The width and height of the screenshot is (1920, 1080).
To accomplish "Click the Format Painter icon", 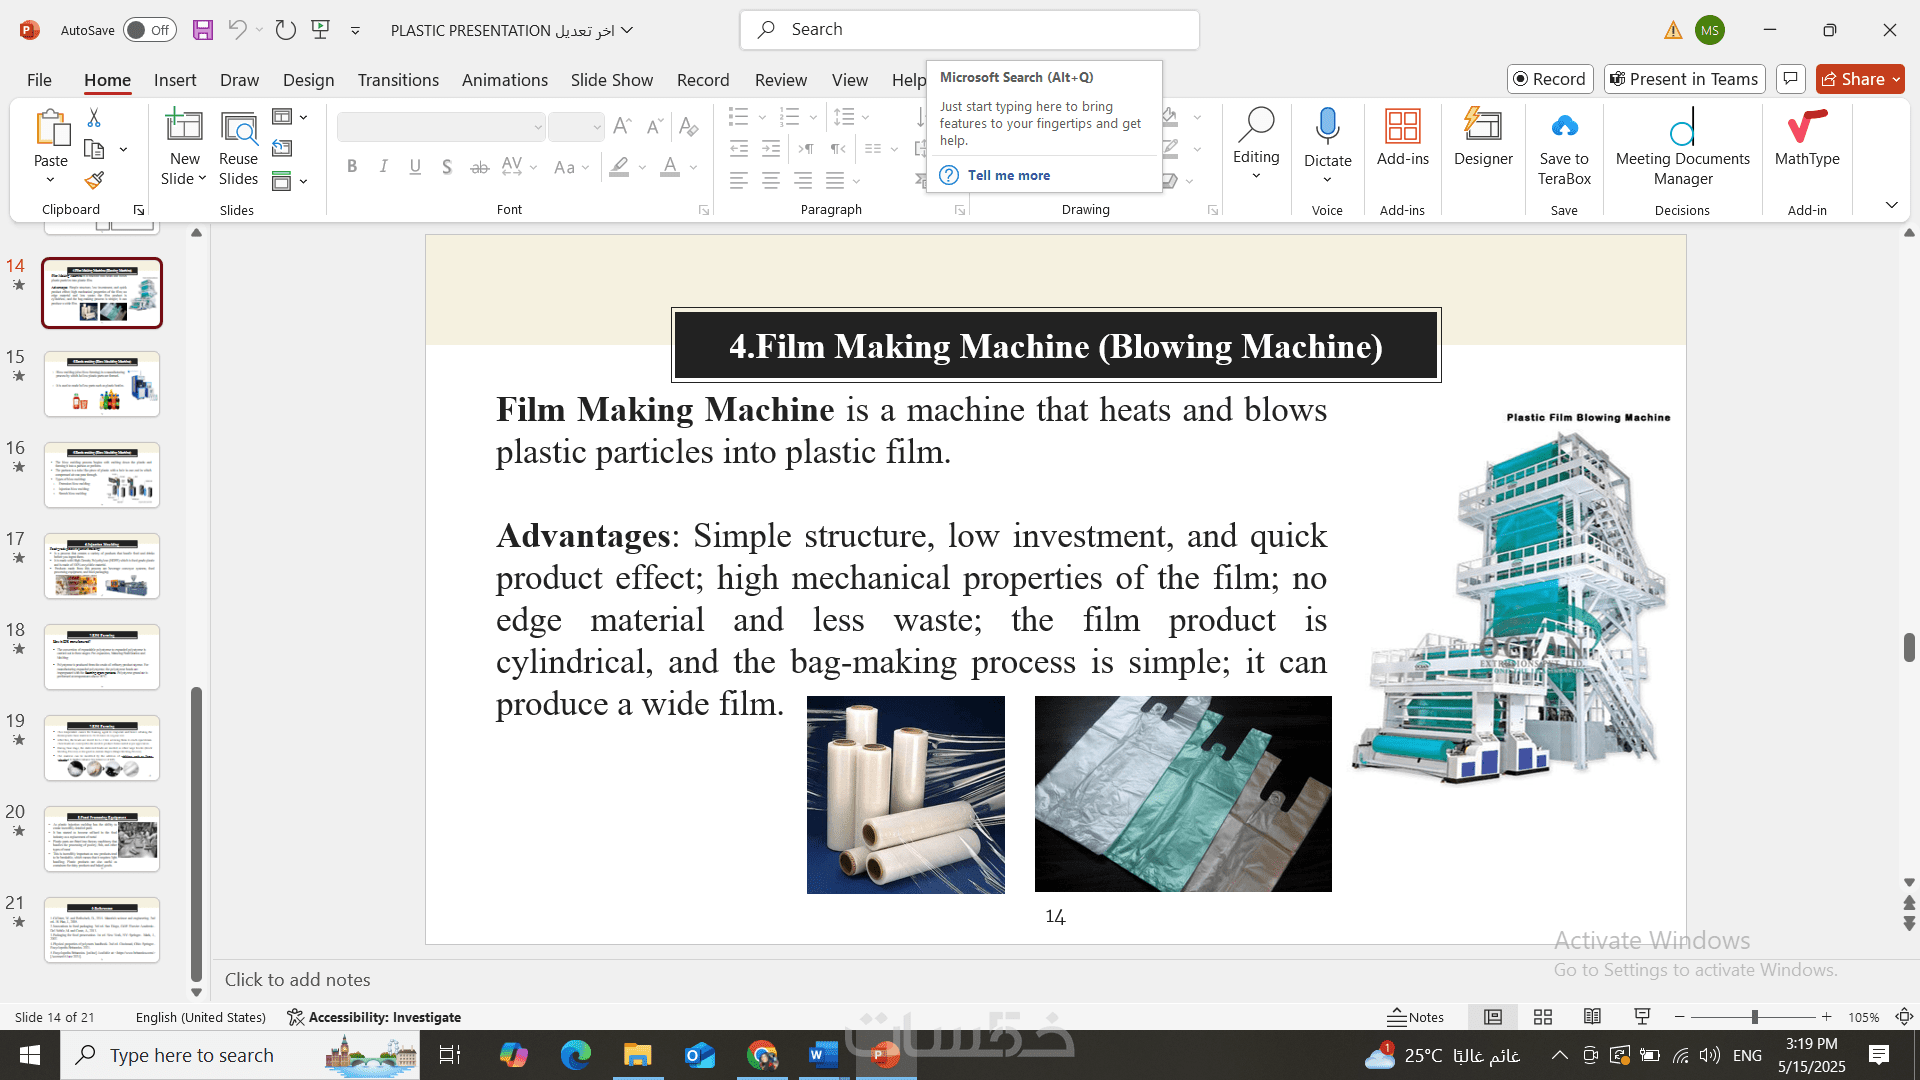I will [94, 181].
